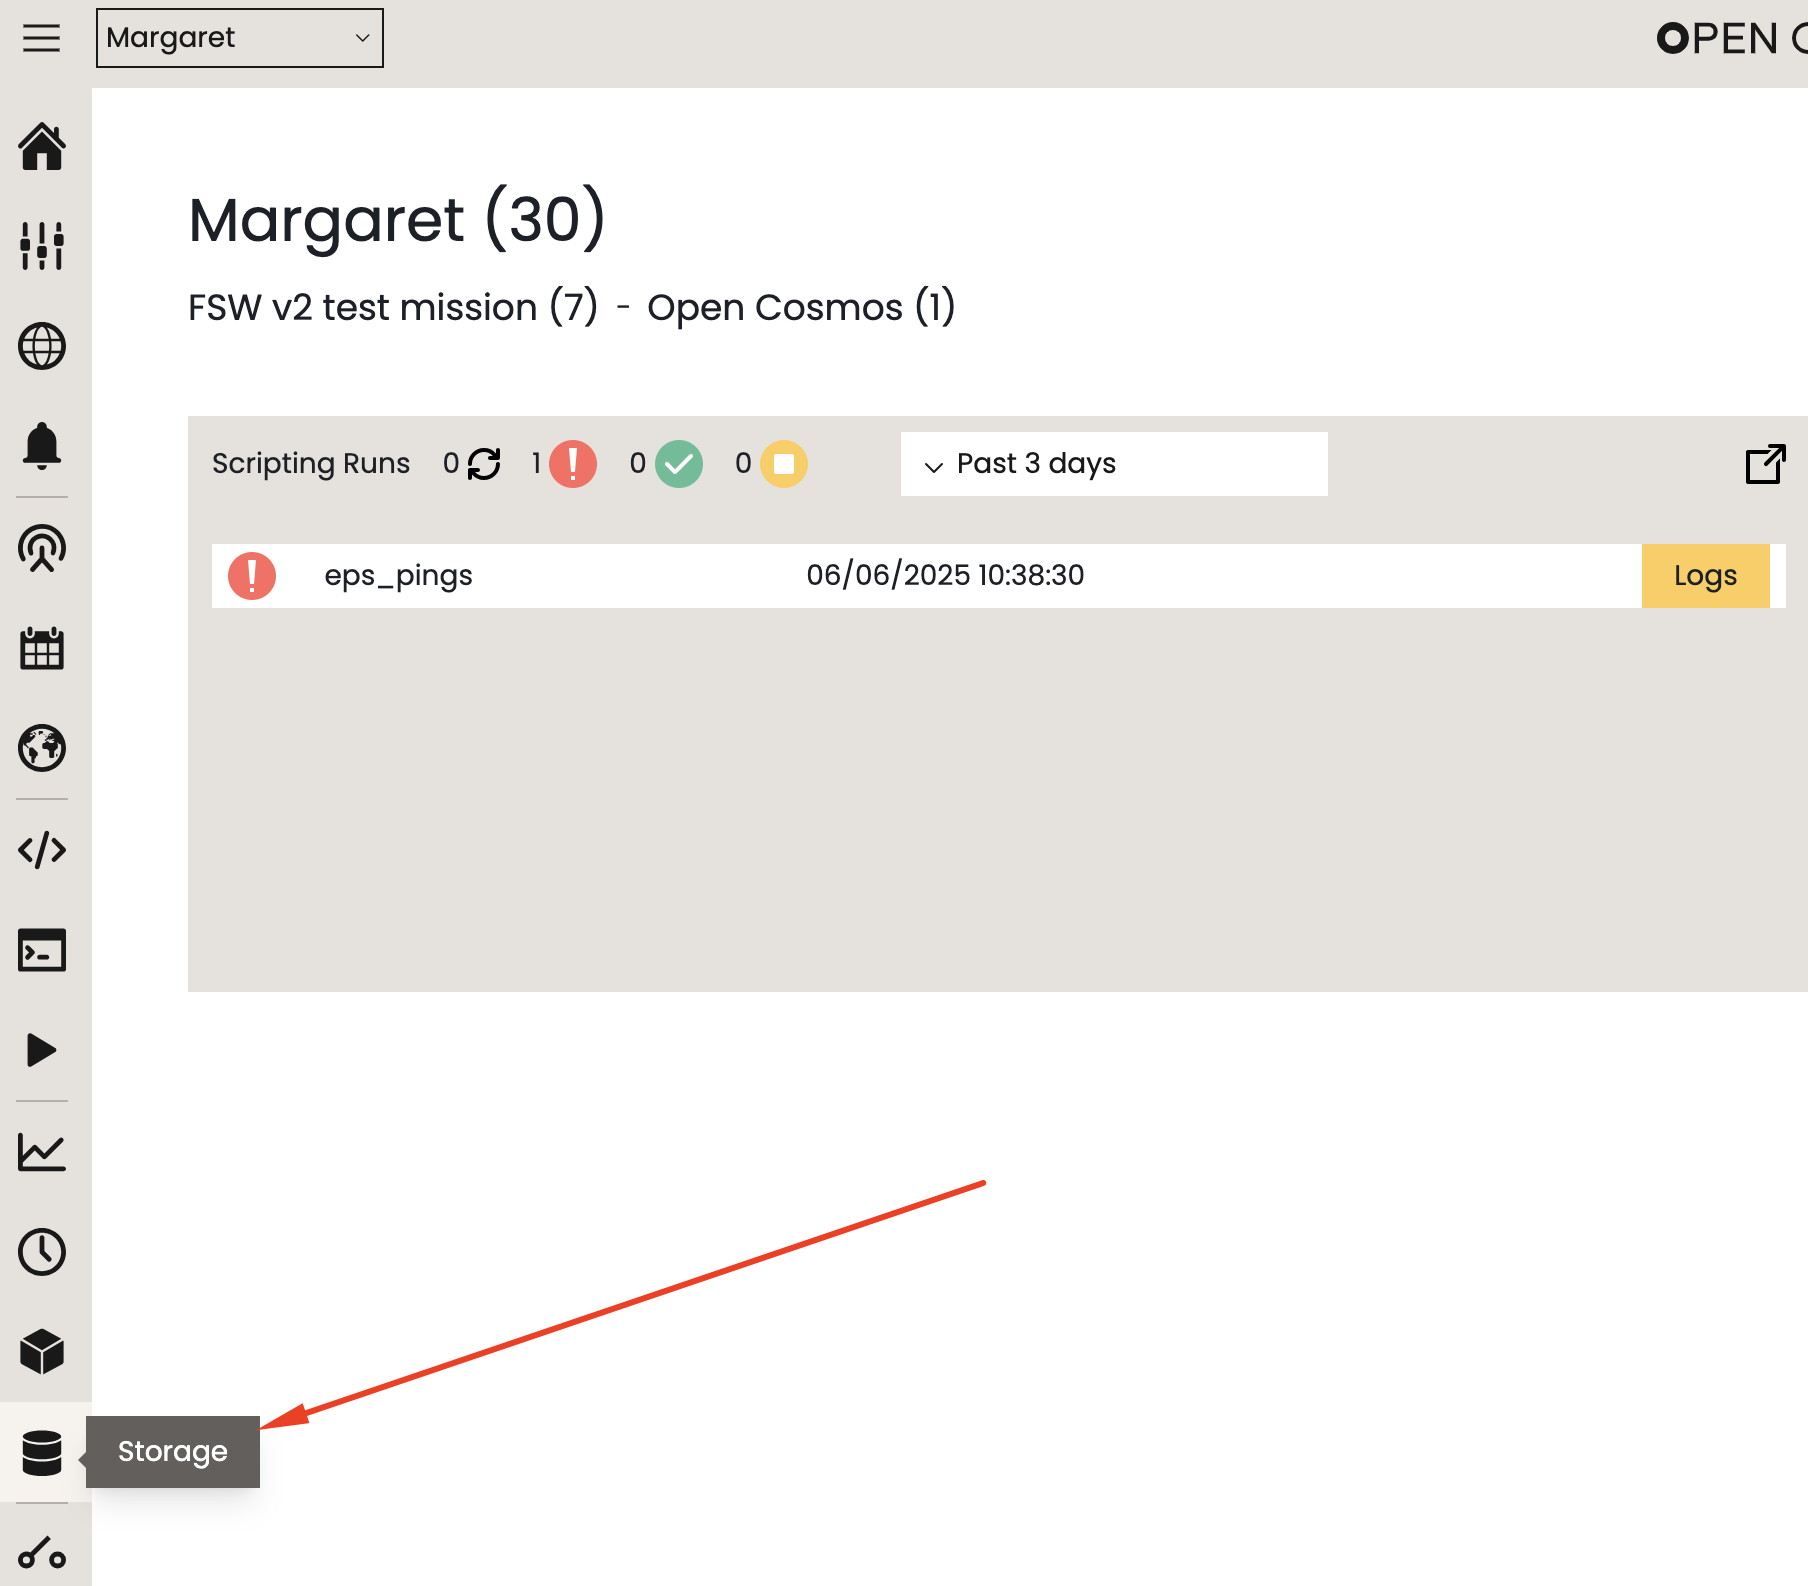Open the notifications bell icon

(42, 446)
